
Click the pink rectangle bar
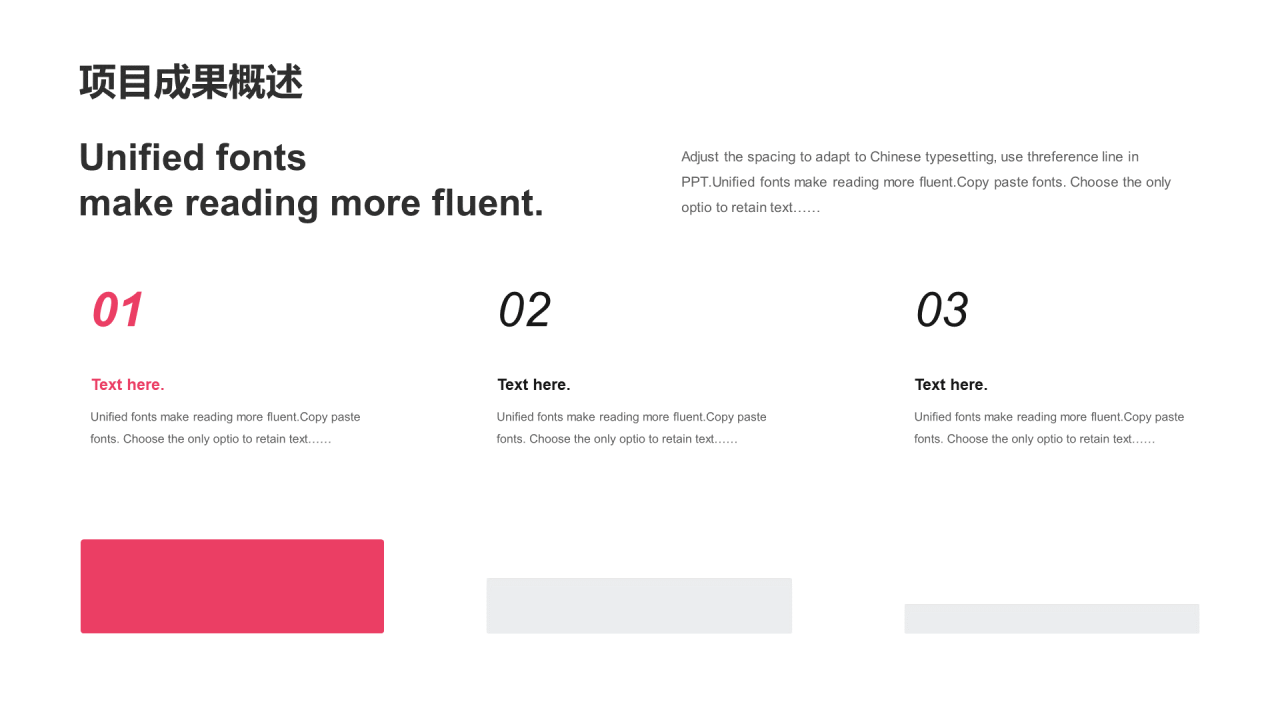[x=232, y=586]
